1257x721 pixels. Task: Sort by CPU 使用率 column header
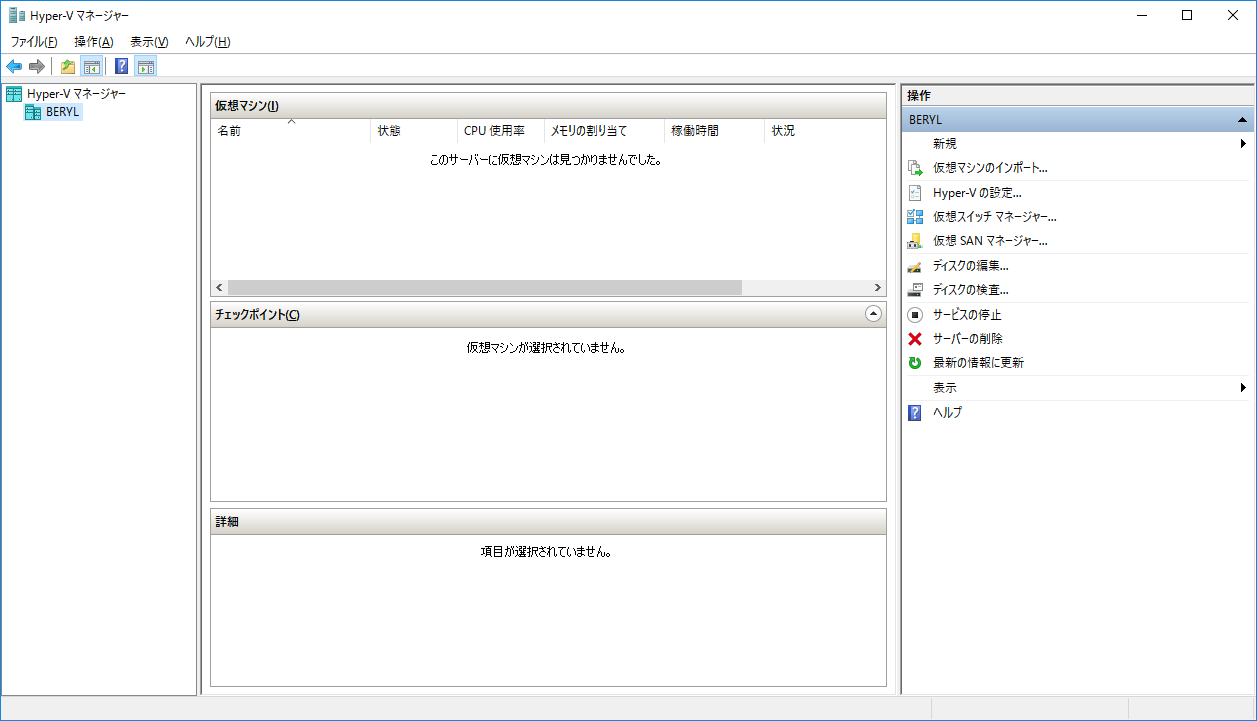coord(500,131)
